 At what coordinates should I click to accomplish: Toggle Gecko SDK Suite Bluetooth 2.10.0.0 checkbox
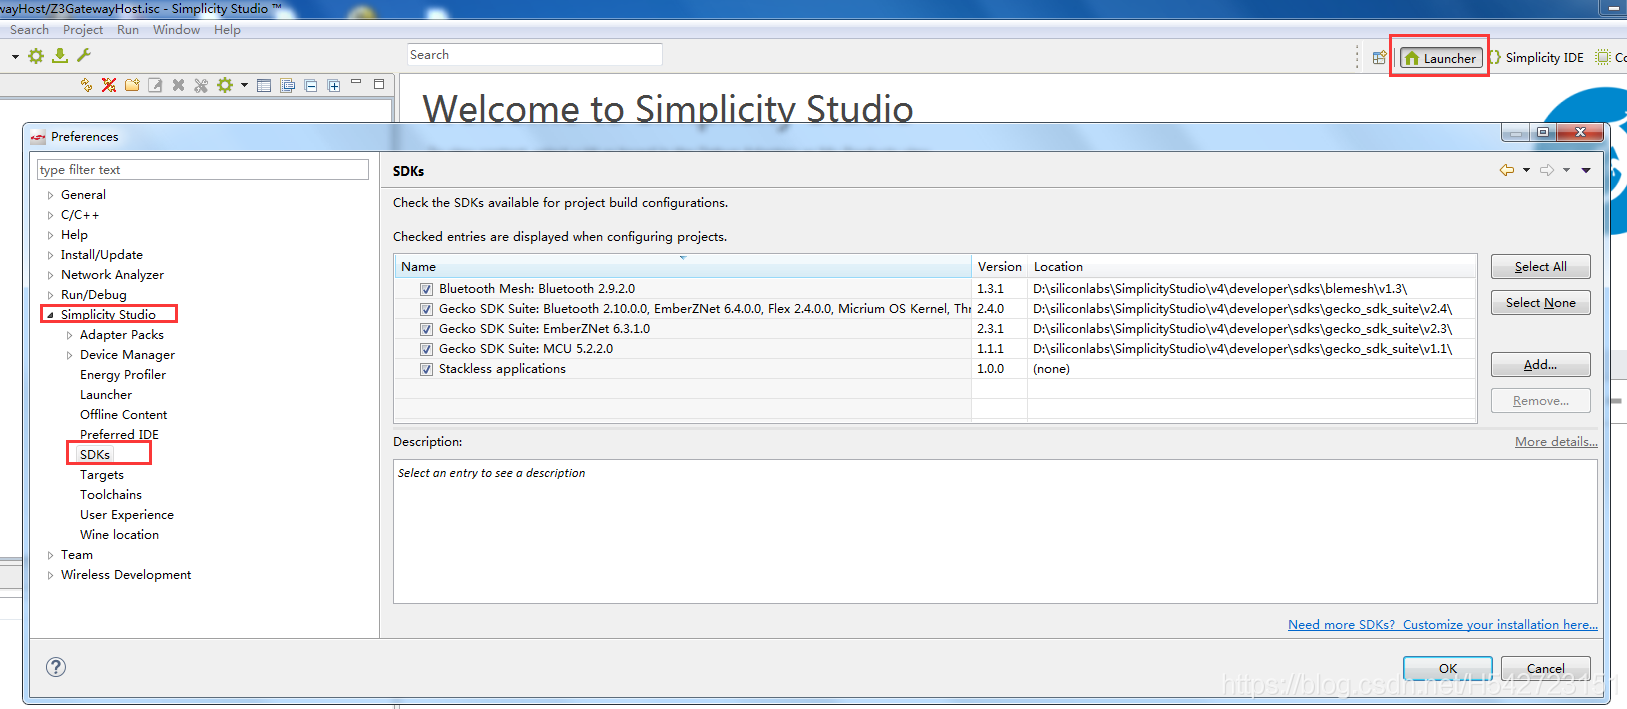pyautogui.click(x=426, y=309)
